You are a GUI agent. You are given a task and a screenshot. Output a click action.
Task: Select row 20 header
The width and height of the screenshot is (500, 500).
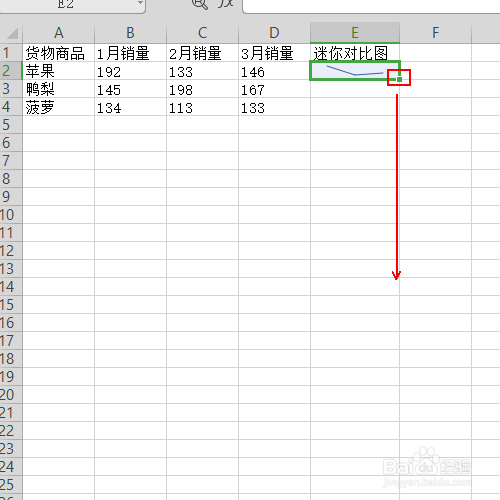[11, 395]
